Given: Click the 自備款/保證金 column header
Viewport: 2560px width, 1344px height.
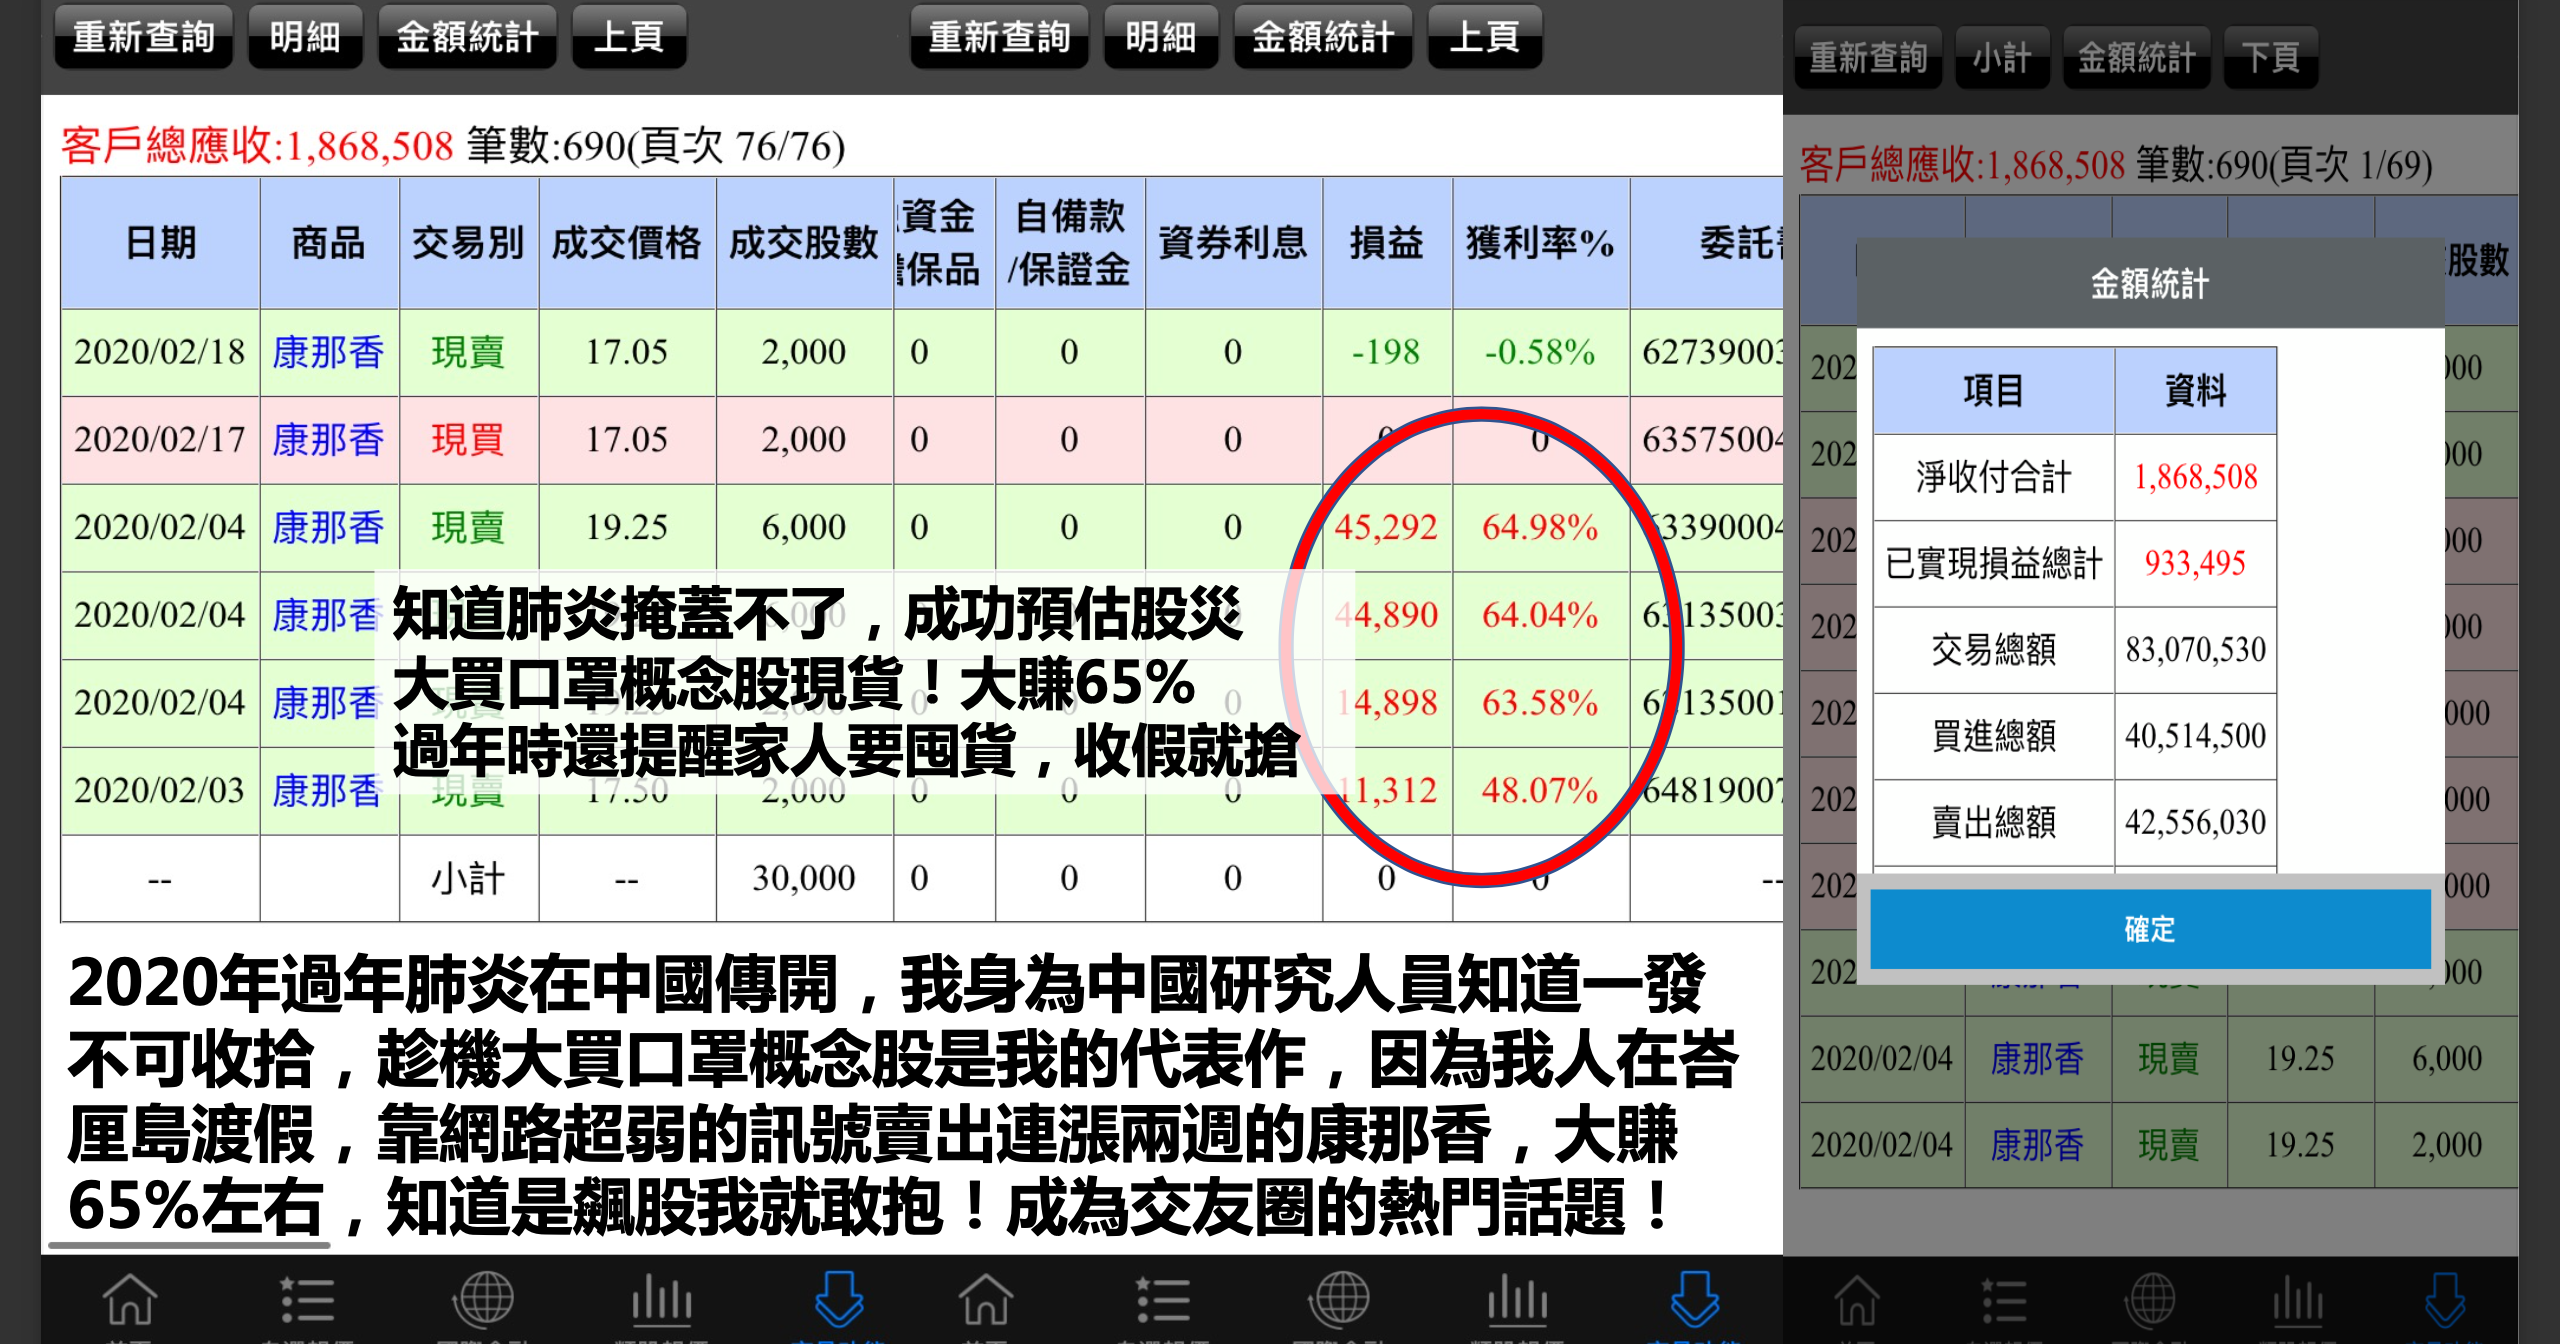Looking at the screenshot, I should coord(1070,243).
